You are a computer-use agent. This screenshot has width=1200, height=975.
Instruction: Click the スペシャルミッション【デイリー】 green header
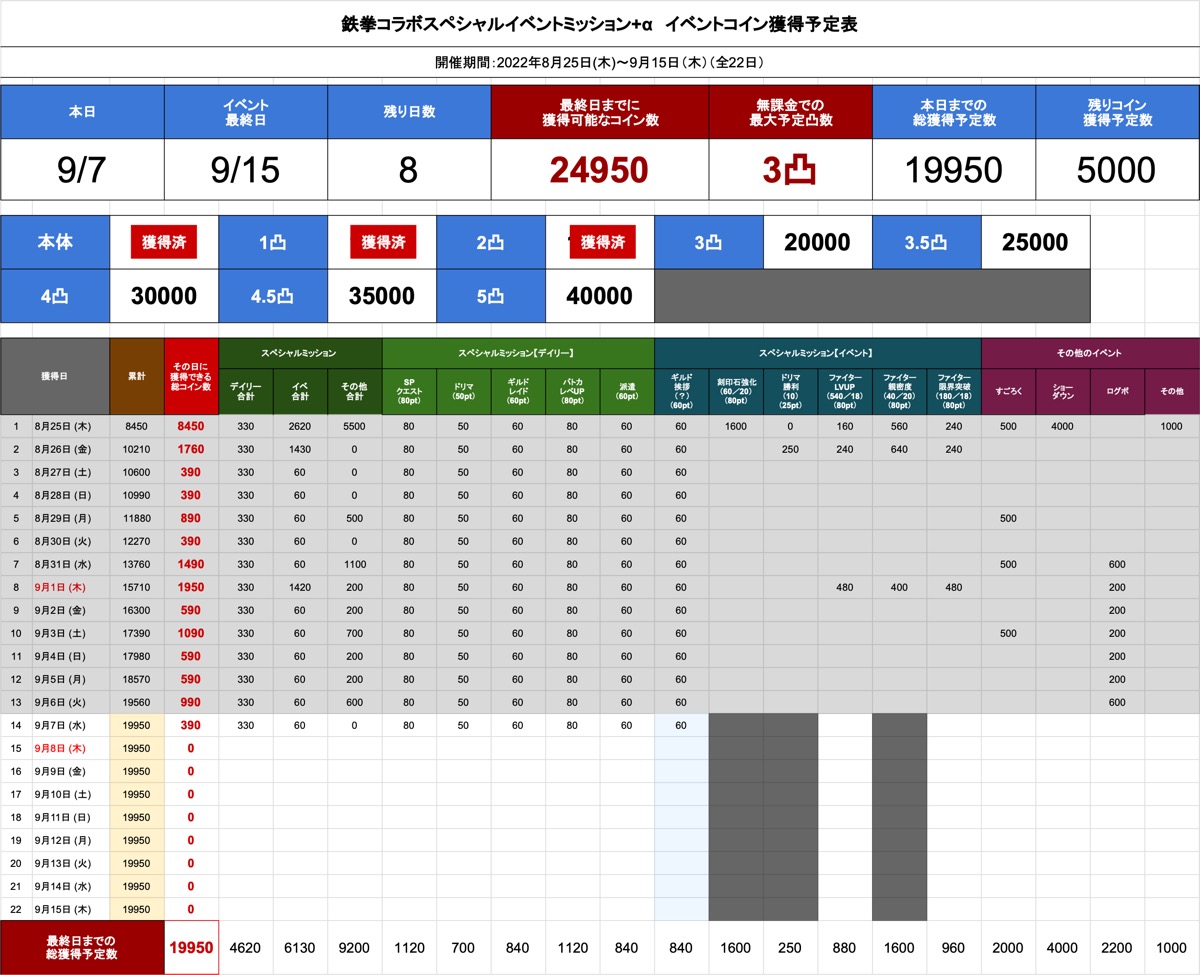click(x=517, y=353)
